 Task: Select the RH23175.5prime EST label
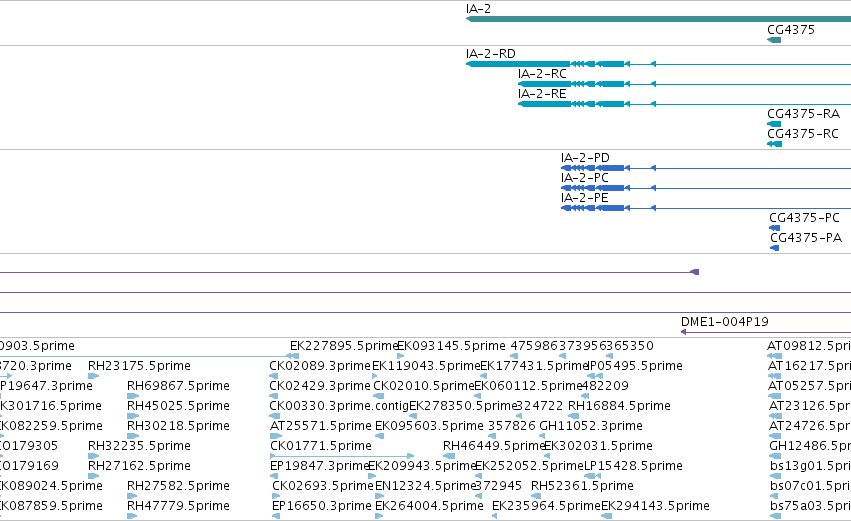139,366
